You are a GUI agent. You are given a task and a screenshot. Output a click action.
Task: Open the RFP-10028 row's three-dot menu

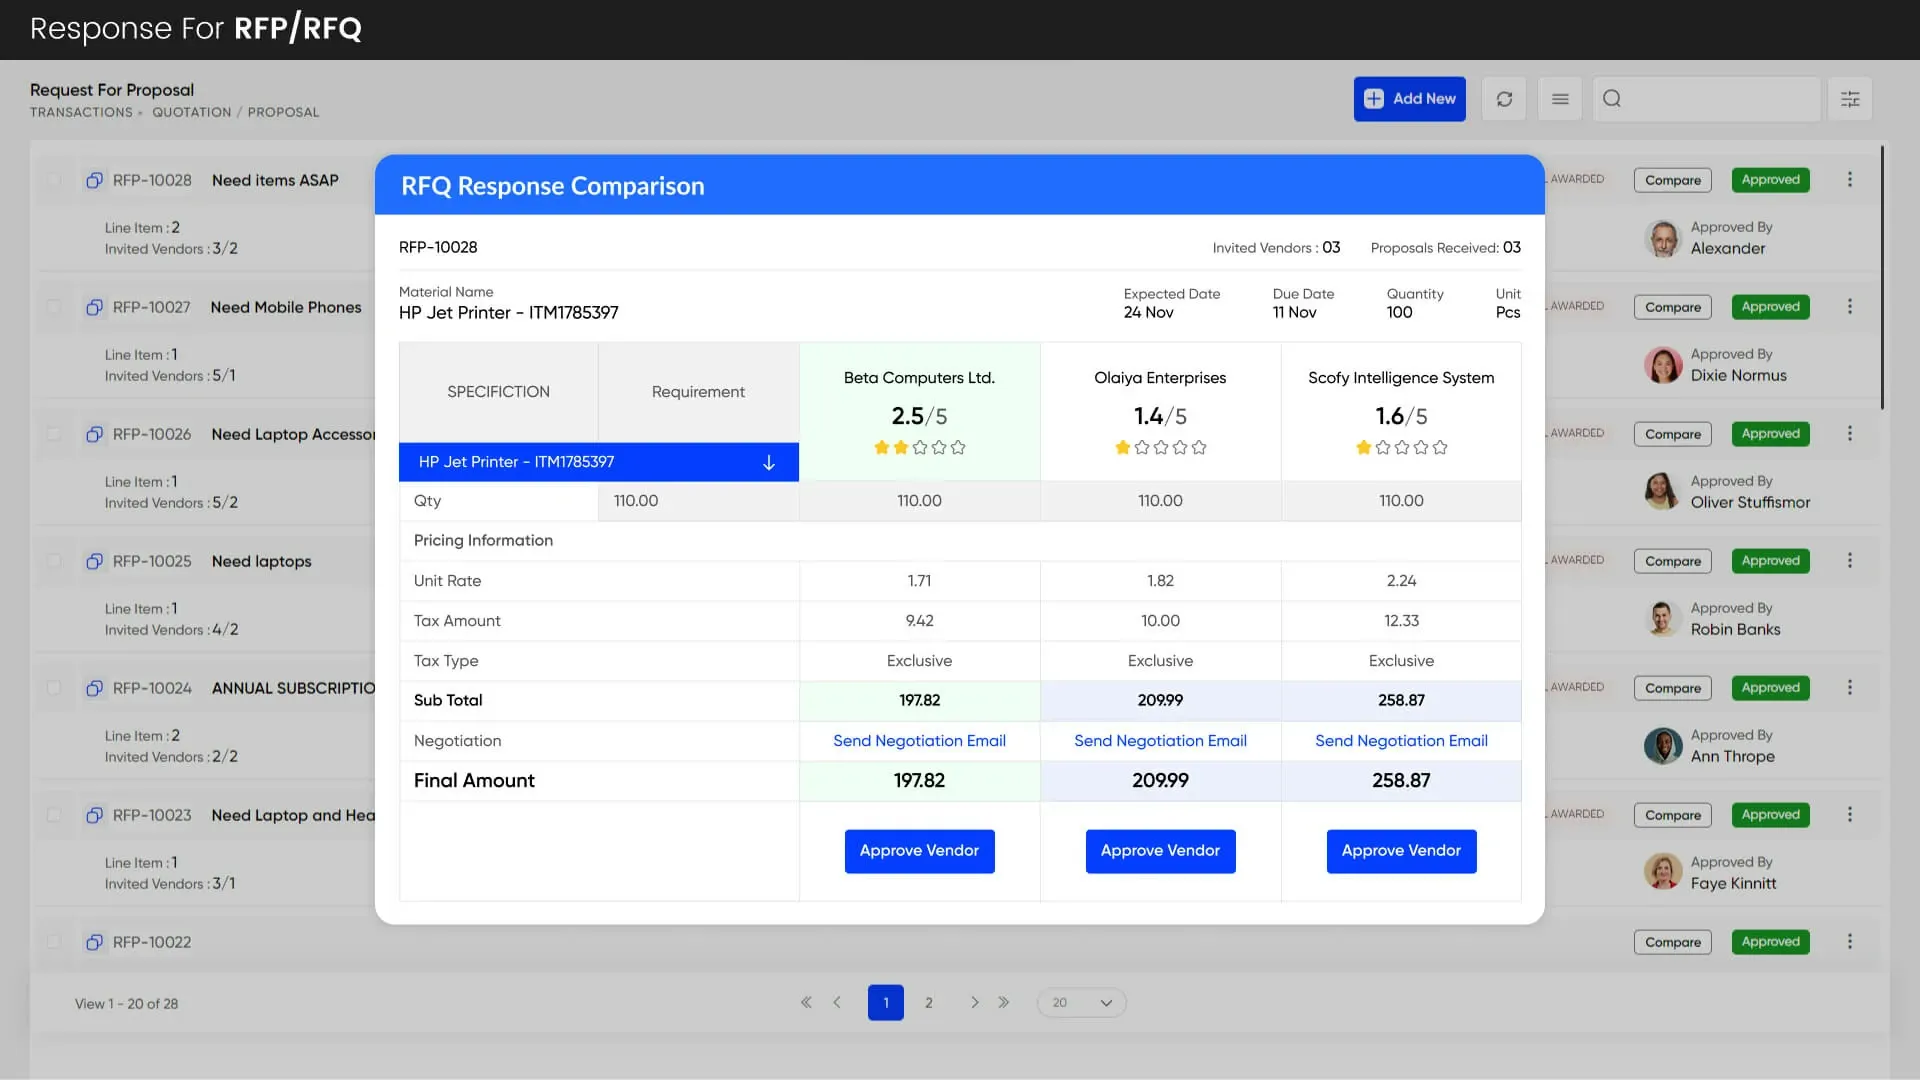(x=1849, y=180)
